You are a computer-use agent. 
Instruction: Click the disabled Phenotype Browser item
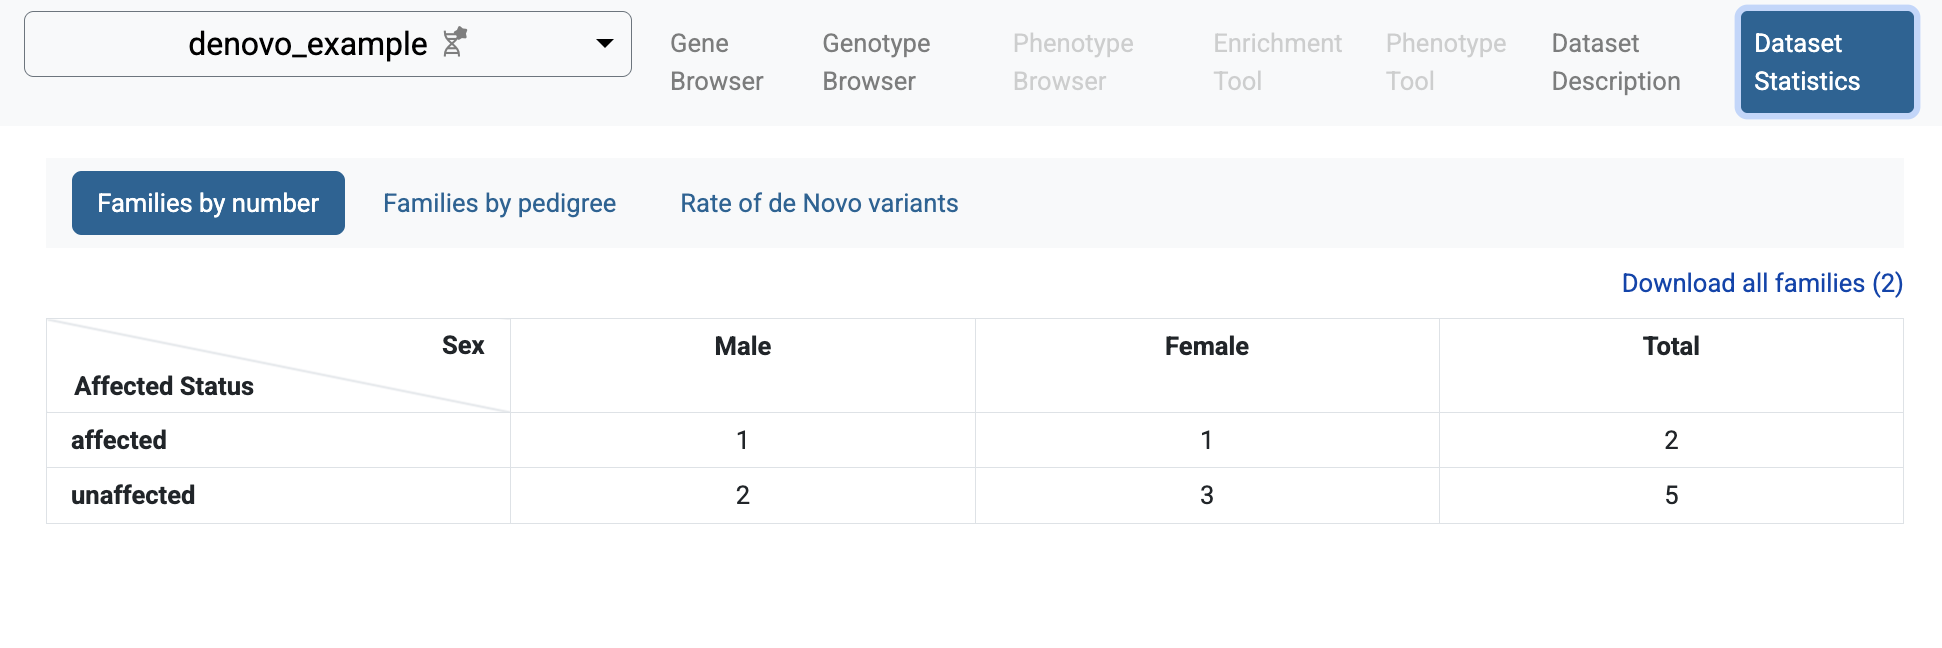point(1072,62)
